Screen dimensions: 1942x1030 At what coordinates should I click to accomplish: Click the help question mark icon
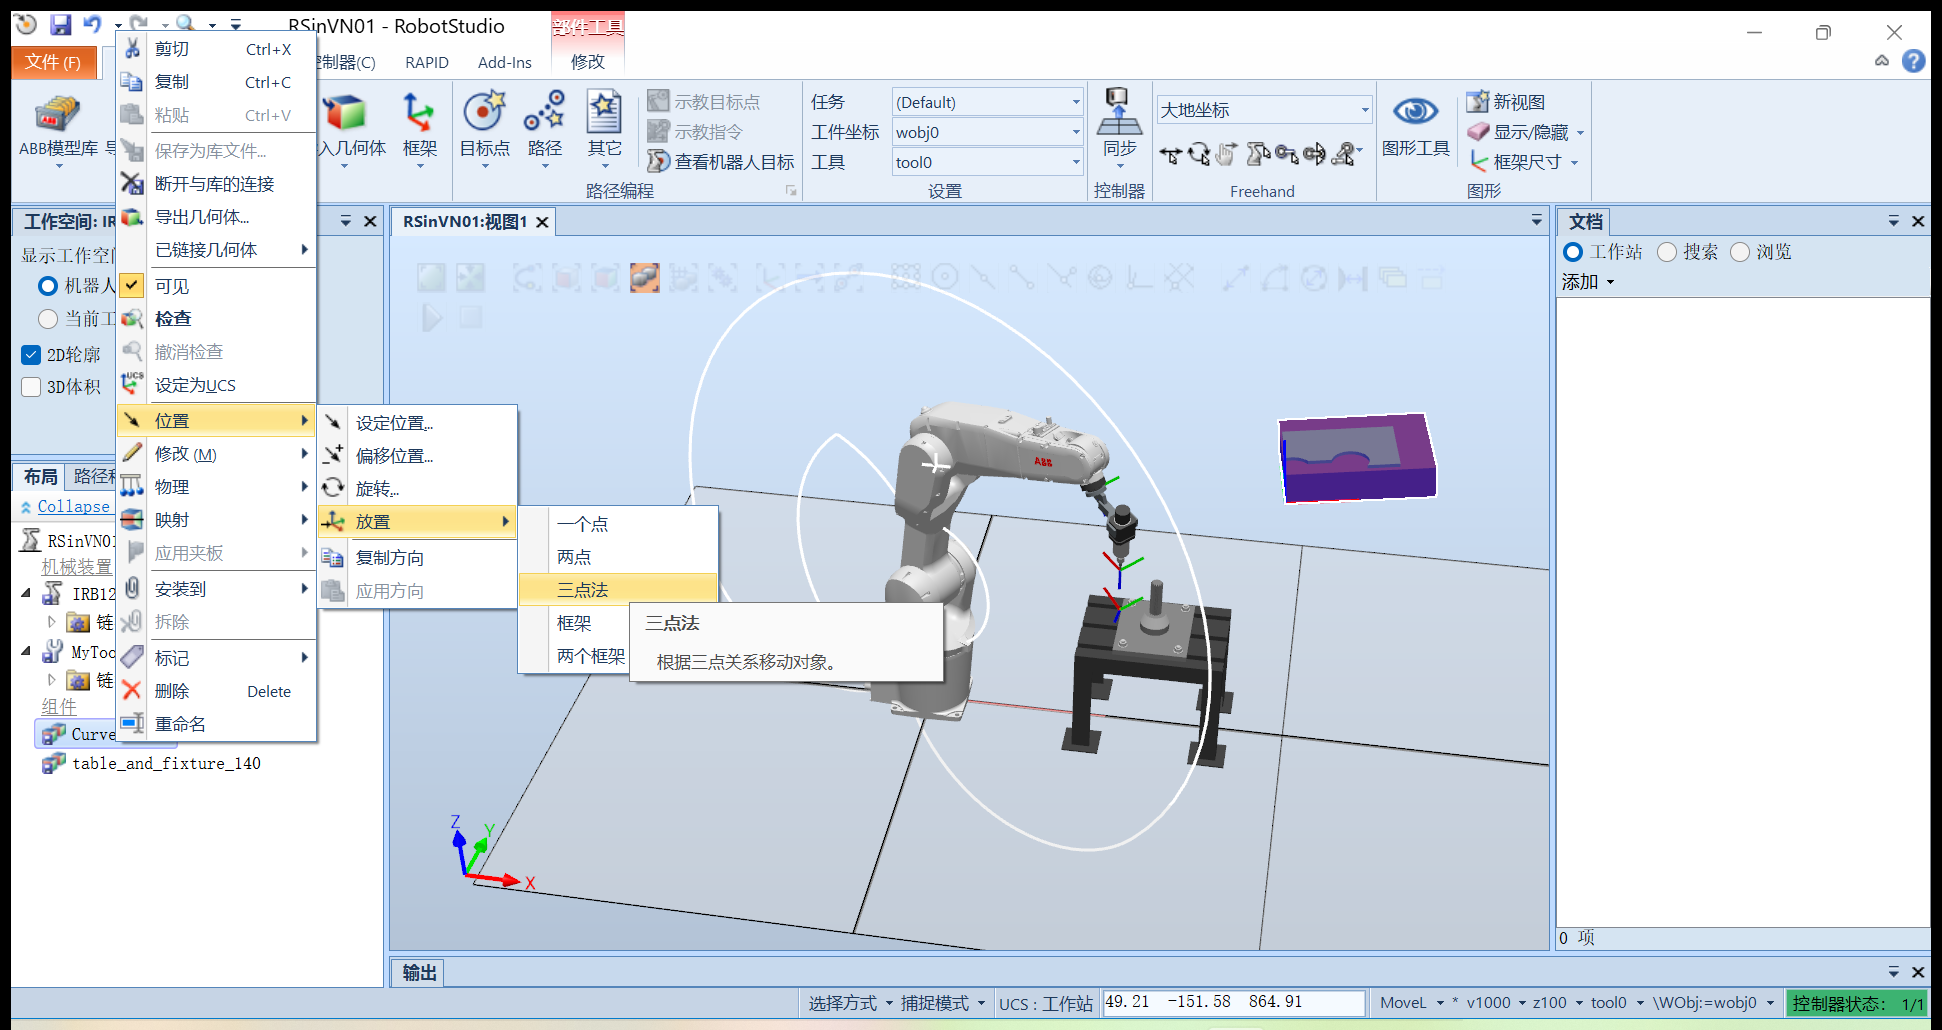click(1913, 61)
